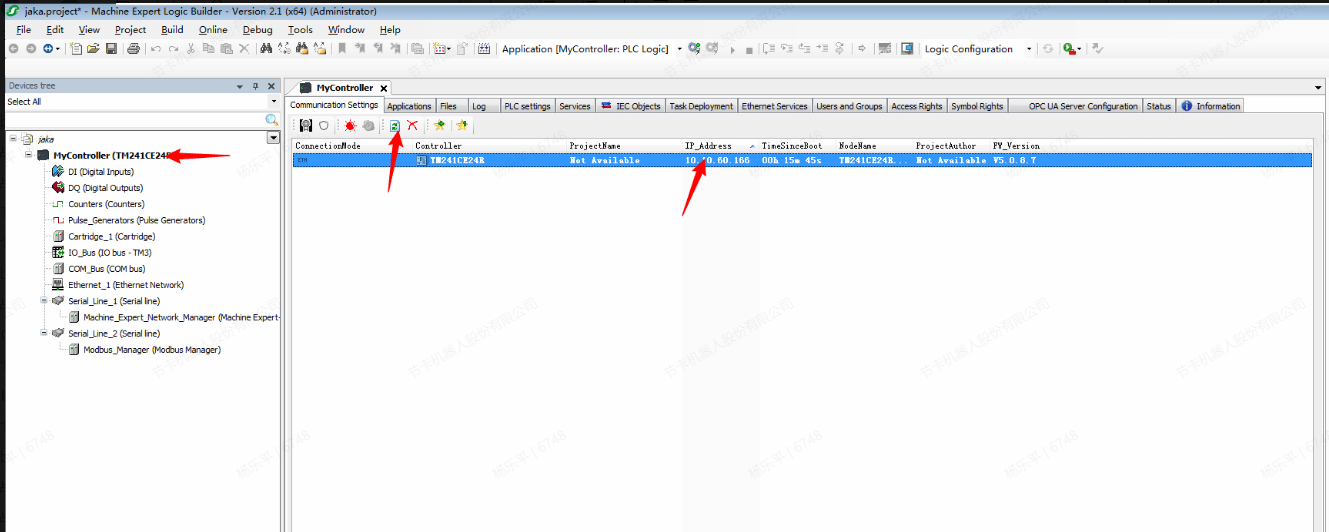Click the refresh controller list icon
Image resolution: width=1329 pixels, height=532 pixels.
coord(395,125)
